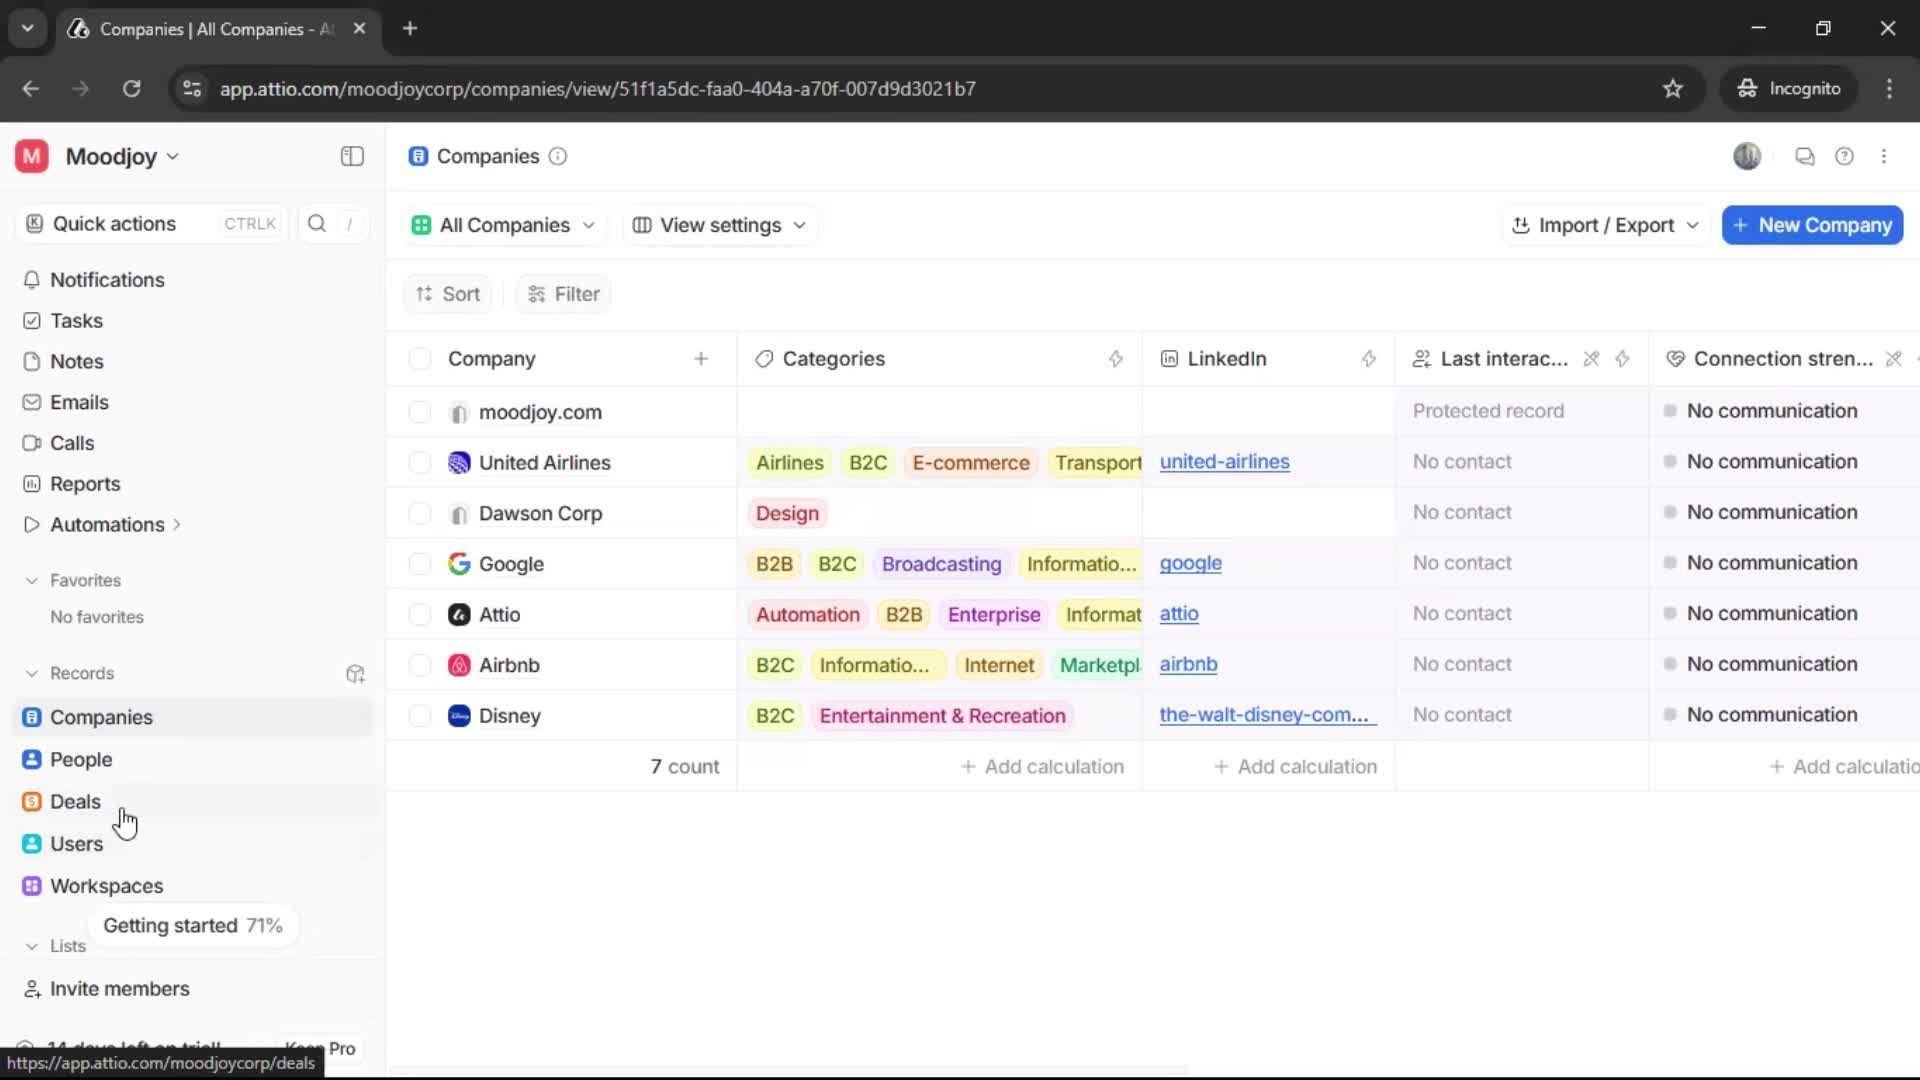Select the Disney row checkbox
This screenshot has height=1080, width=1920.
coord(420,716)
